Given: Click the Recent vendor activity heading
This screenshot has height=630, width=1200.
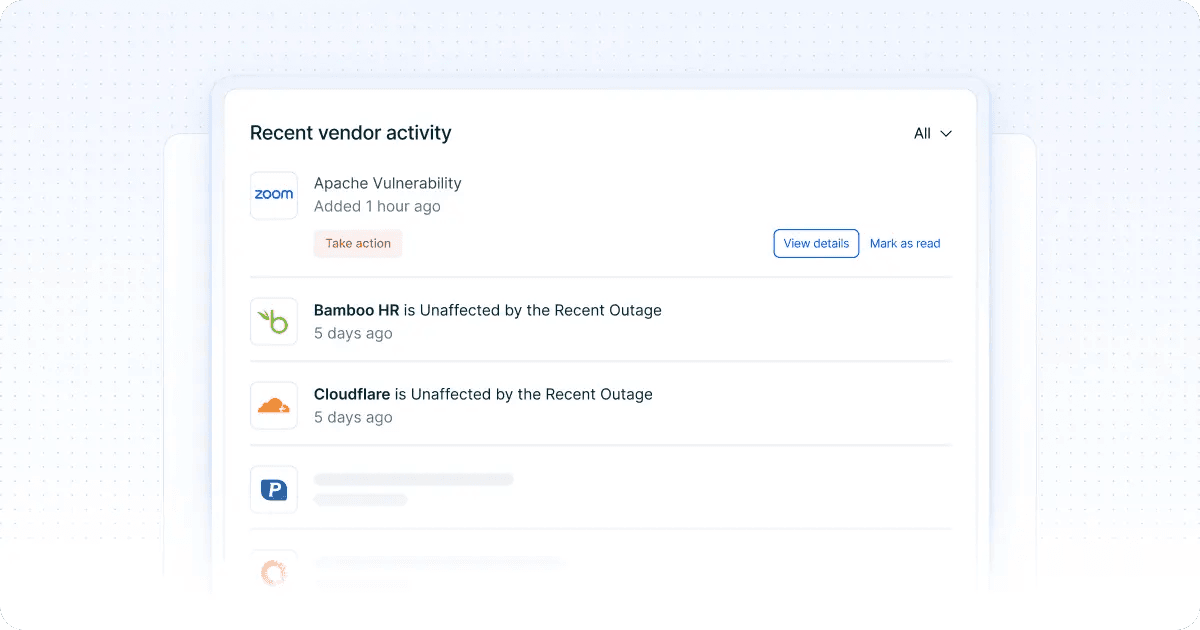Looking at the screenshot, I should coord(350,133).
